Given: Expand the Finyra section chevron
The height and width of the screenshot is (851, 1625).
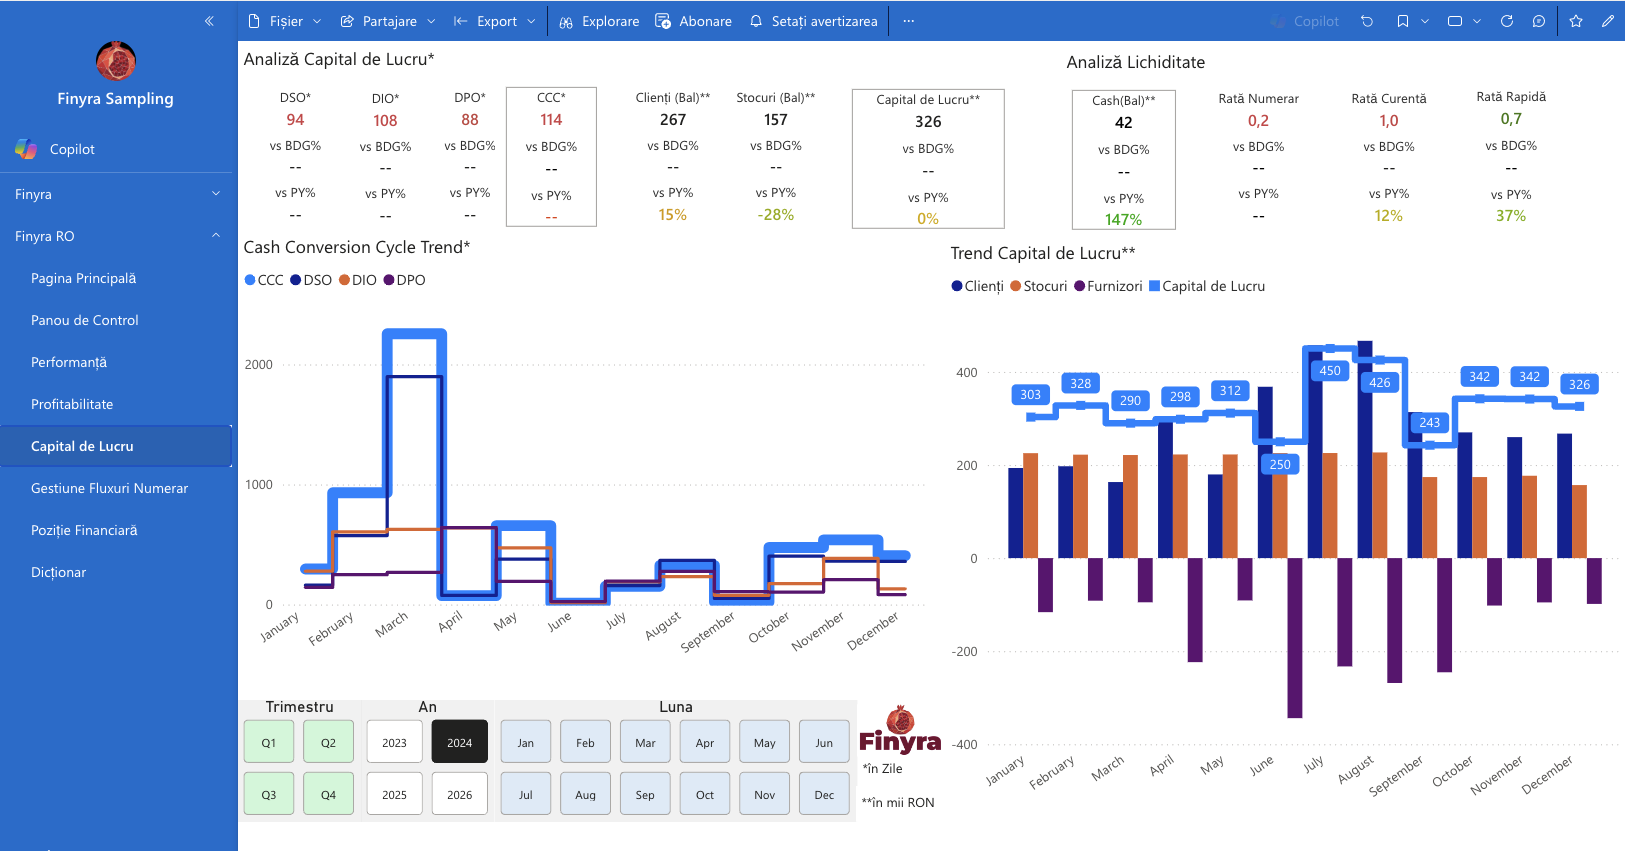Looking at the screenshot, I should point(216,194).
